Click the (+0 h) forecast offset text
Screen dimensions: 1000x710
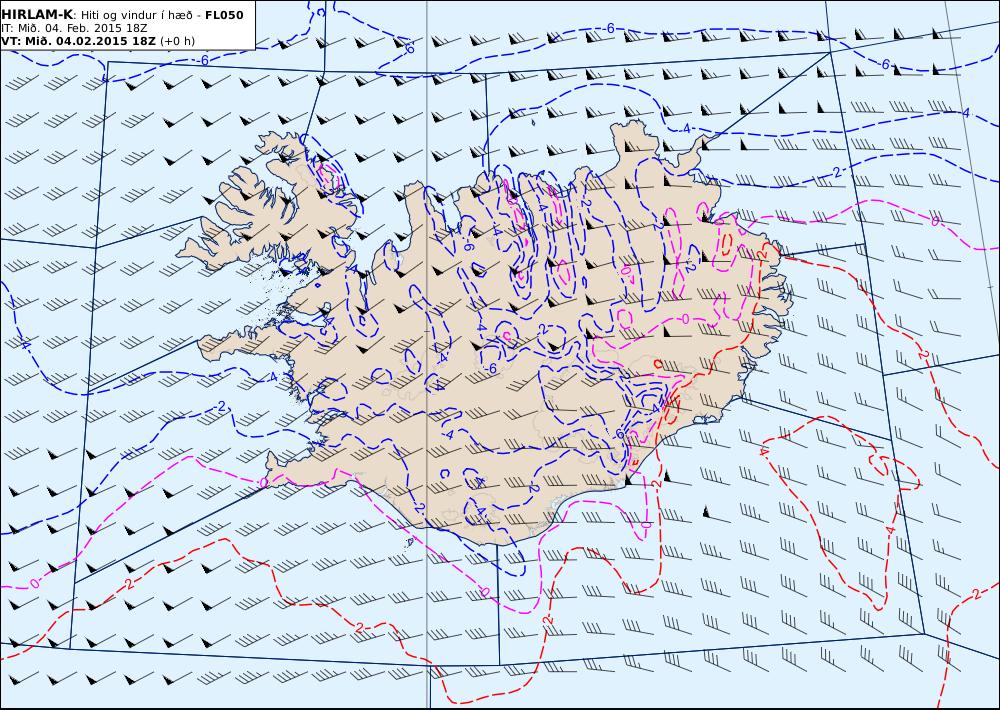pyautogui.click(x=177, y=41)
